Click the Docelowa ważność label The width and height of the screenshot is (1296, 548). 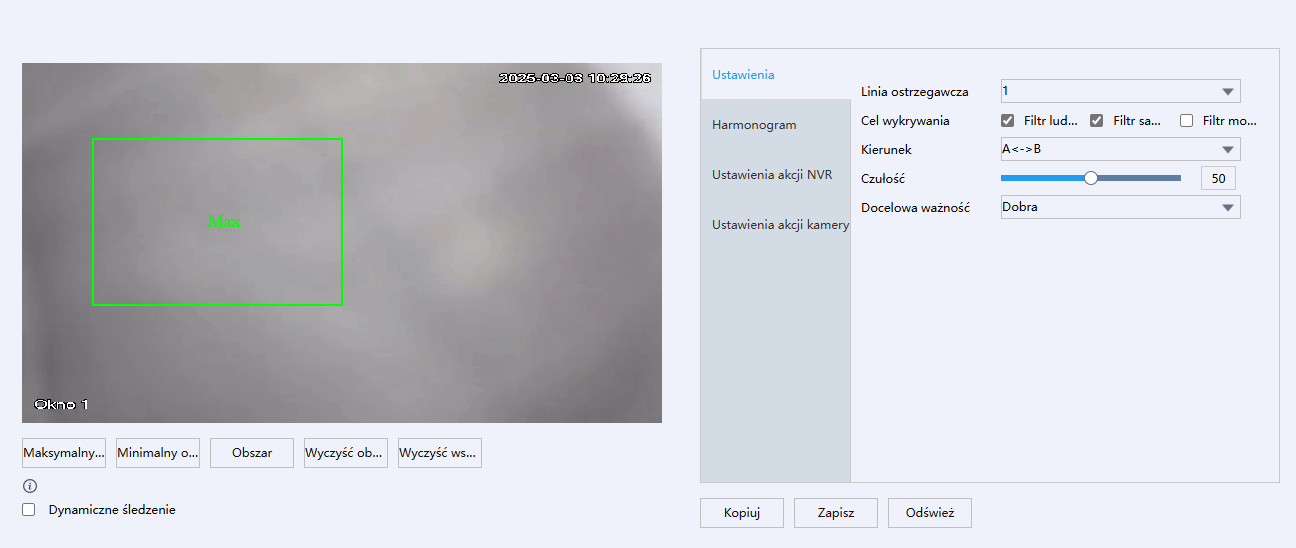[x=915, y=208]
